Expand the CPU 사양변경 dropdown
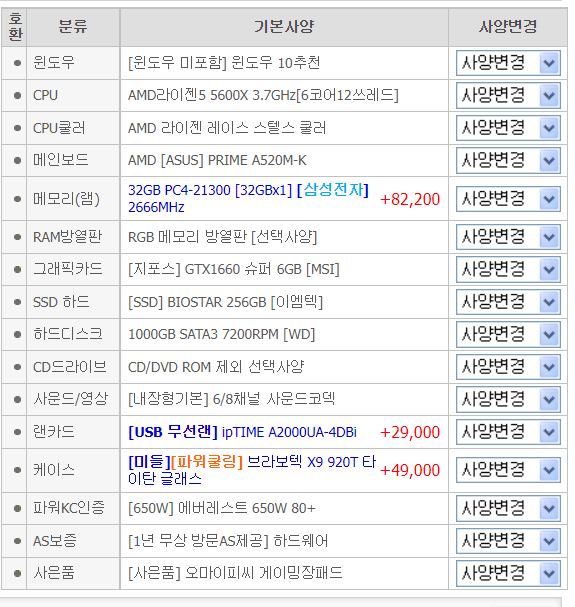Image resolution: width=575 pixels, height=607 pixels. coord(508,95)
